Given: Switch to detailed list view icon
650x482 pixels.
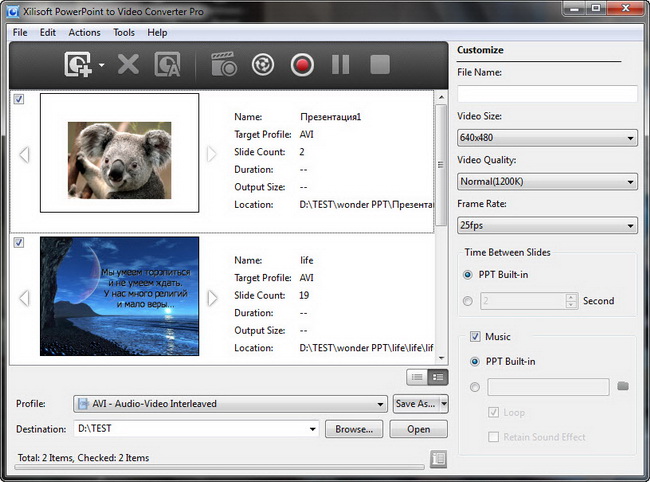Looking at the screenshot, I should coord(437,377).
